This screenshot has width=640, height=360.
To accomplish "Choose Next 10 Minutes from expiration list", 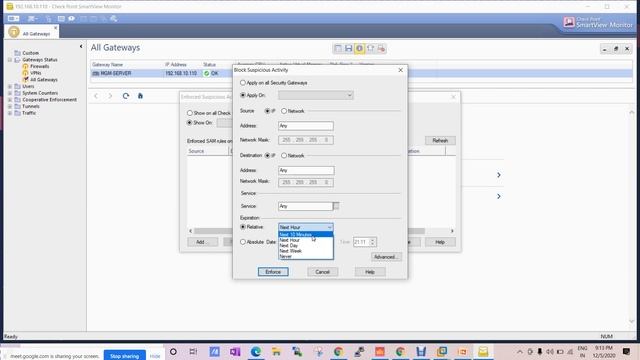I will coord(306,235).
